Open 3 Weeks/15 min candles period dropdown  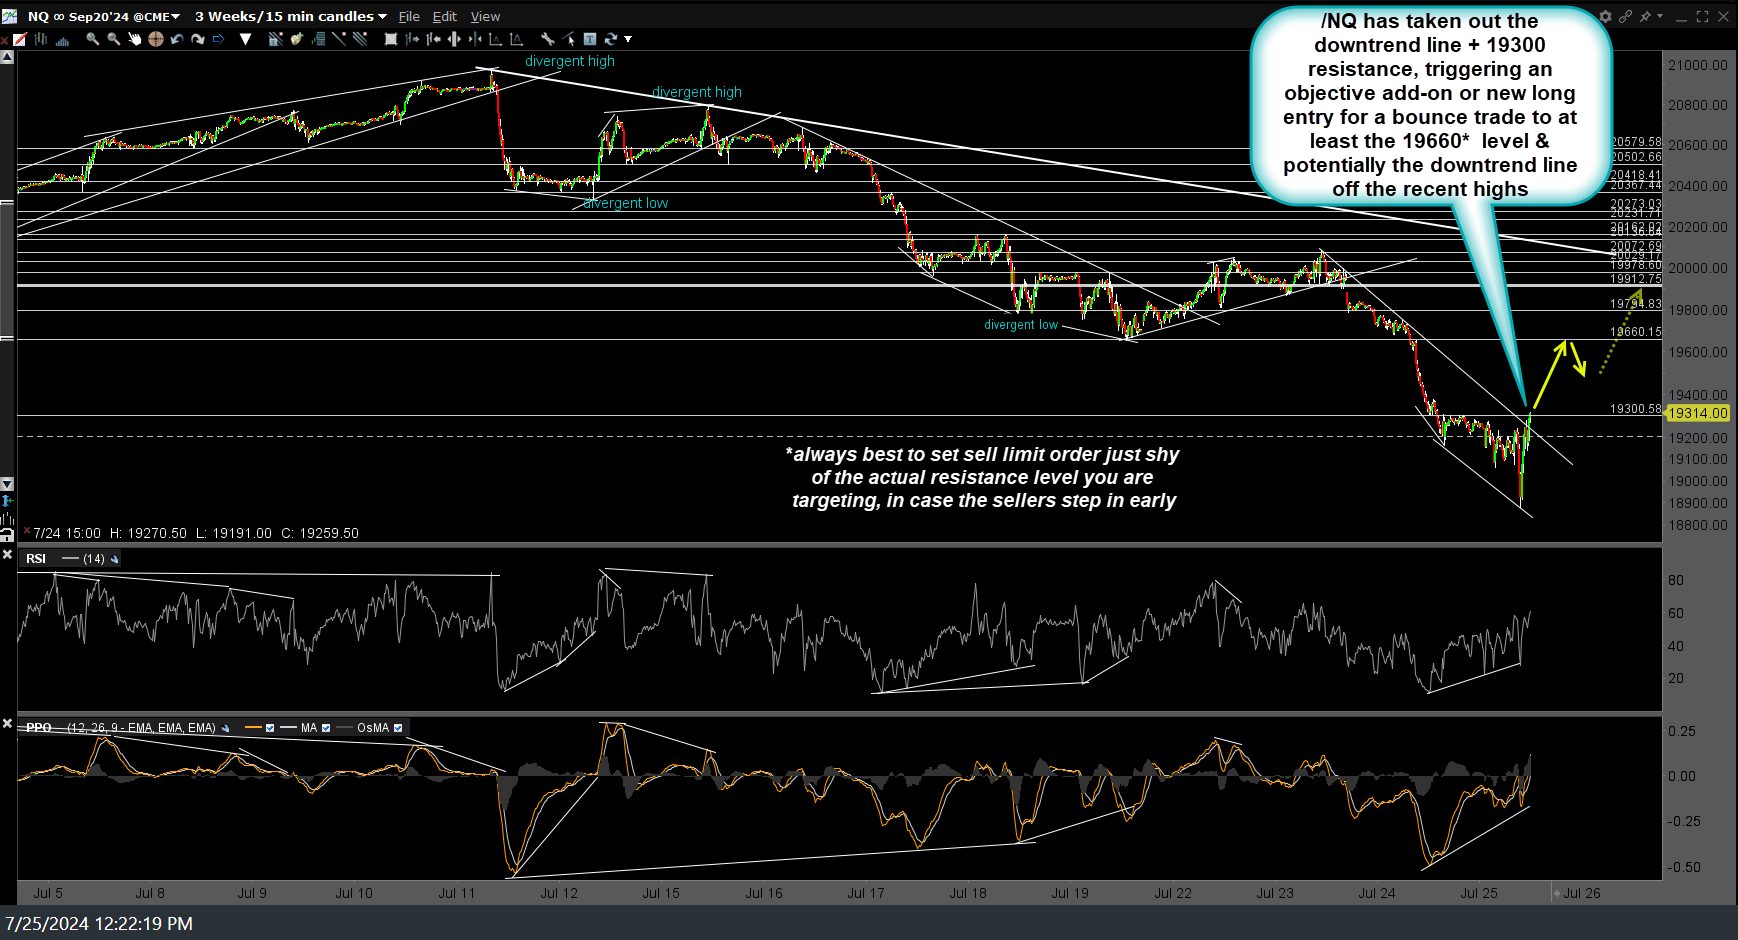(x=290, y=16)
